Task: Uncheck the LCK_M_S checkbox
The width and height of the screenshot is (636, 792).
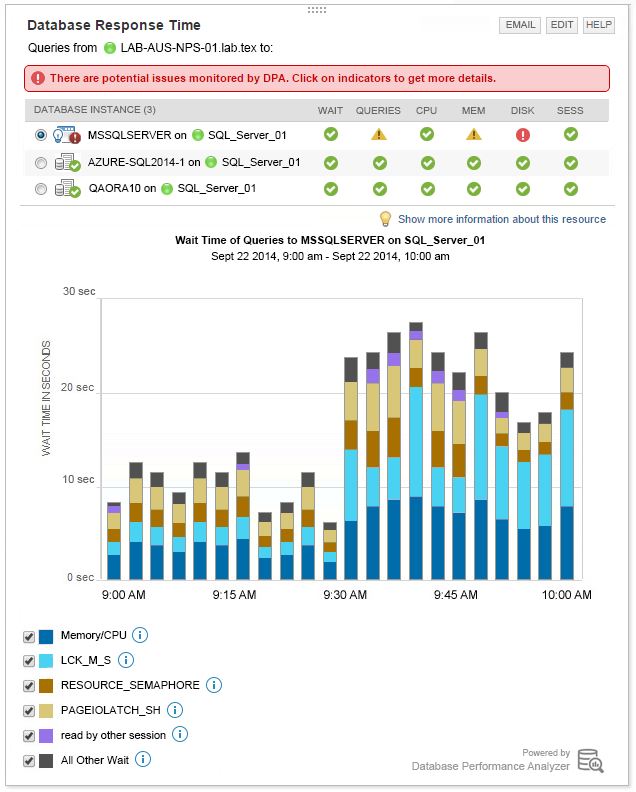Action: [29, 661]
